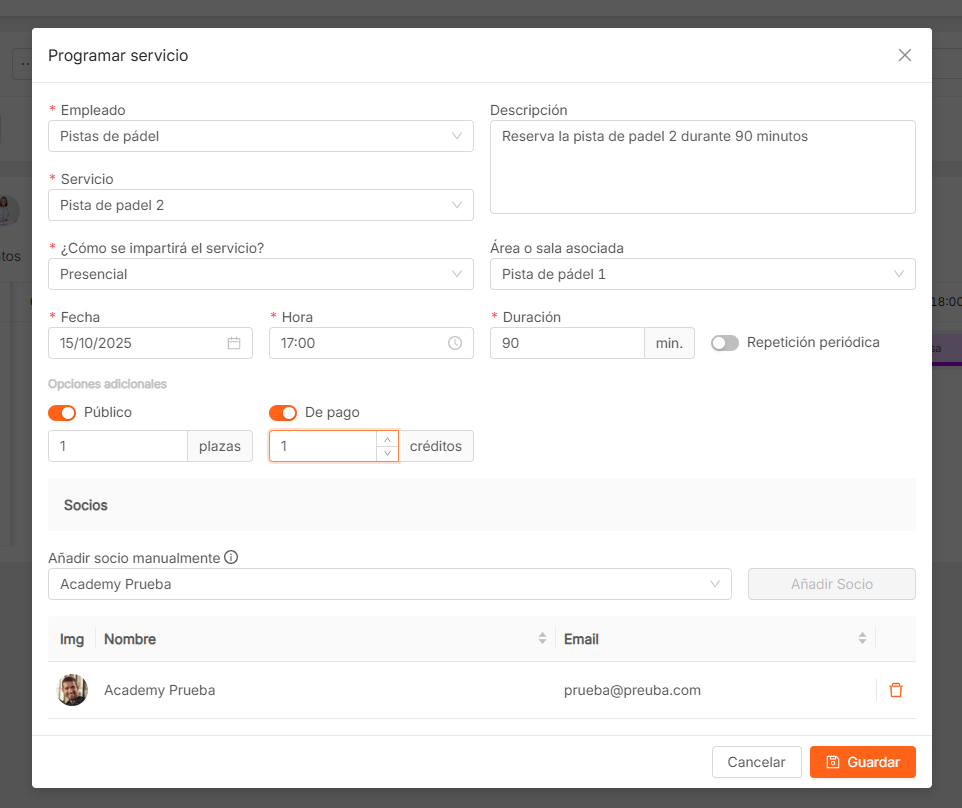Image resolution: width=962 pixels, height=808 pixels.
Task: Disable the Público toggle
Action: [x=62, y=413]
